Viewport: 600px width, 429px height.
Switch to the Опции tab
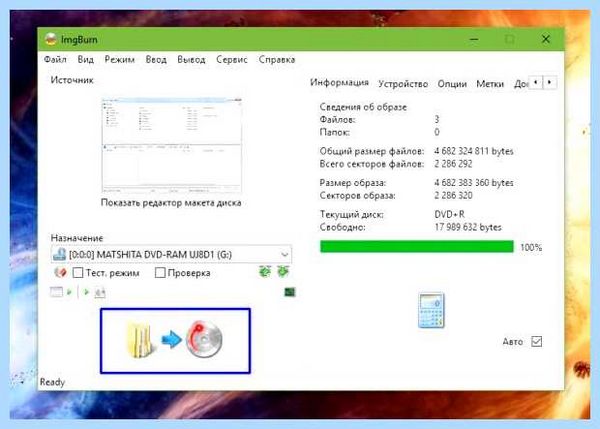pyautogui.click(x=452, y=84)
